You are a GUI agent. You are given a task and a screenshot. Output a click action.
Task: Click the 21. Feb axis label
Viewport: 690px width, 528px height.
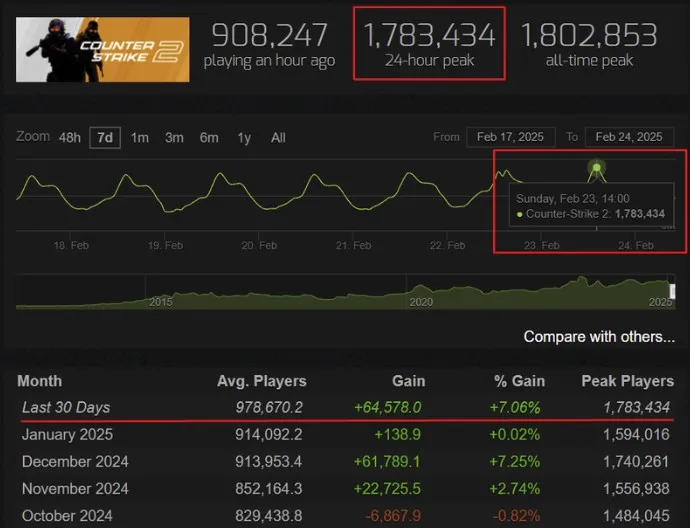coord(353,246)
